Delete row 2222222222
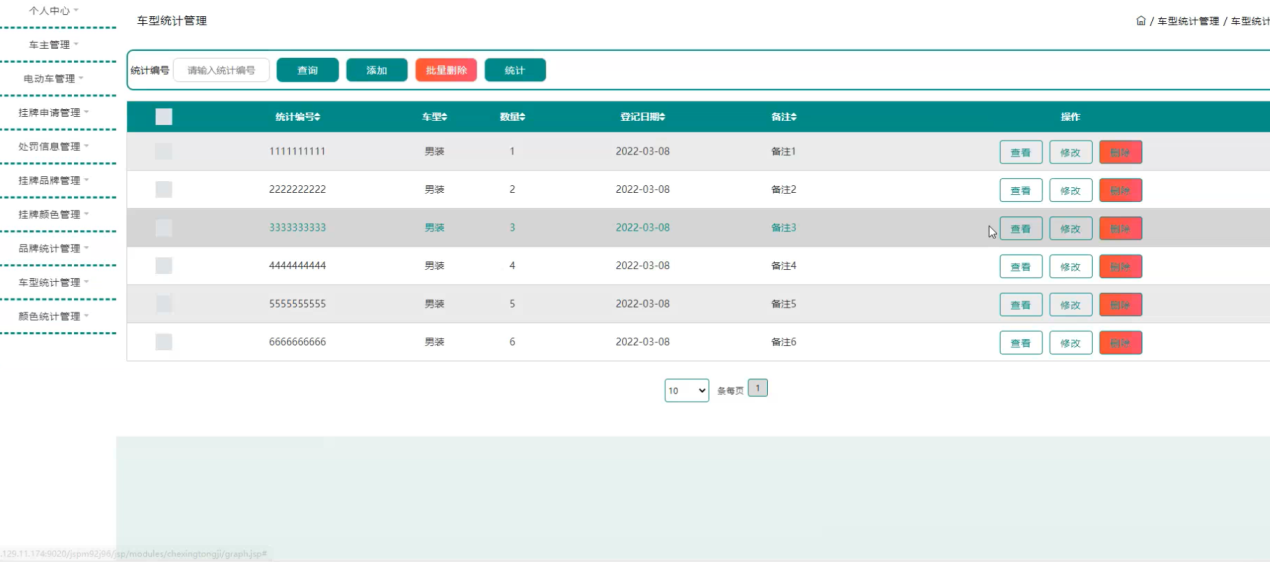Viewport: 1270px width, 562px height. point(1120,190)
